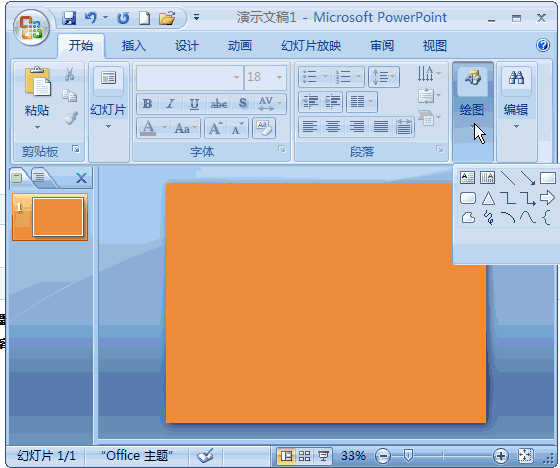
Task: Open PowerPoint Help question mark
Action: 542,45
